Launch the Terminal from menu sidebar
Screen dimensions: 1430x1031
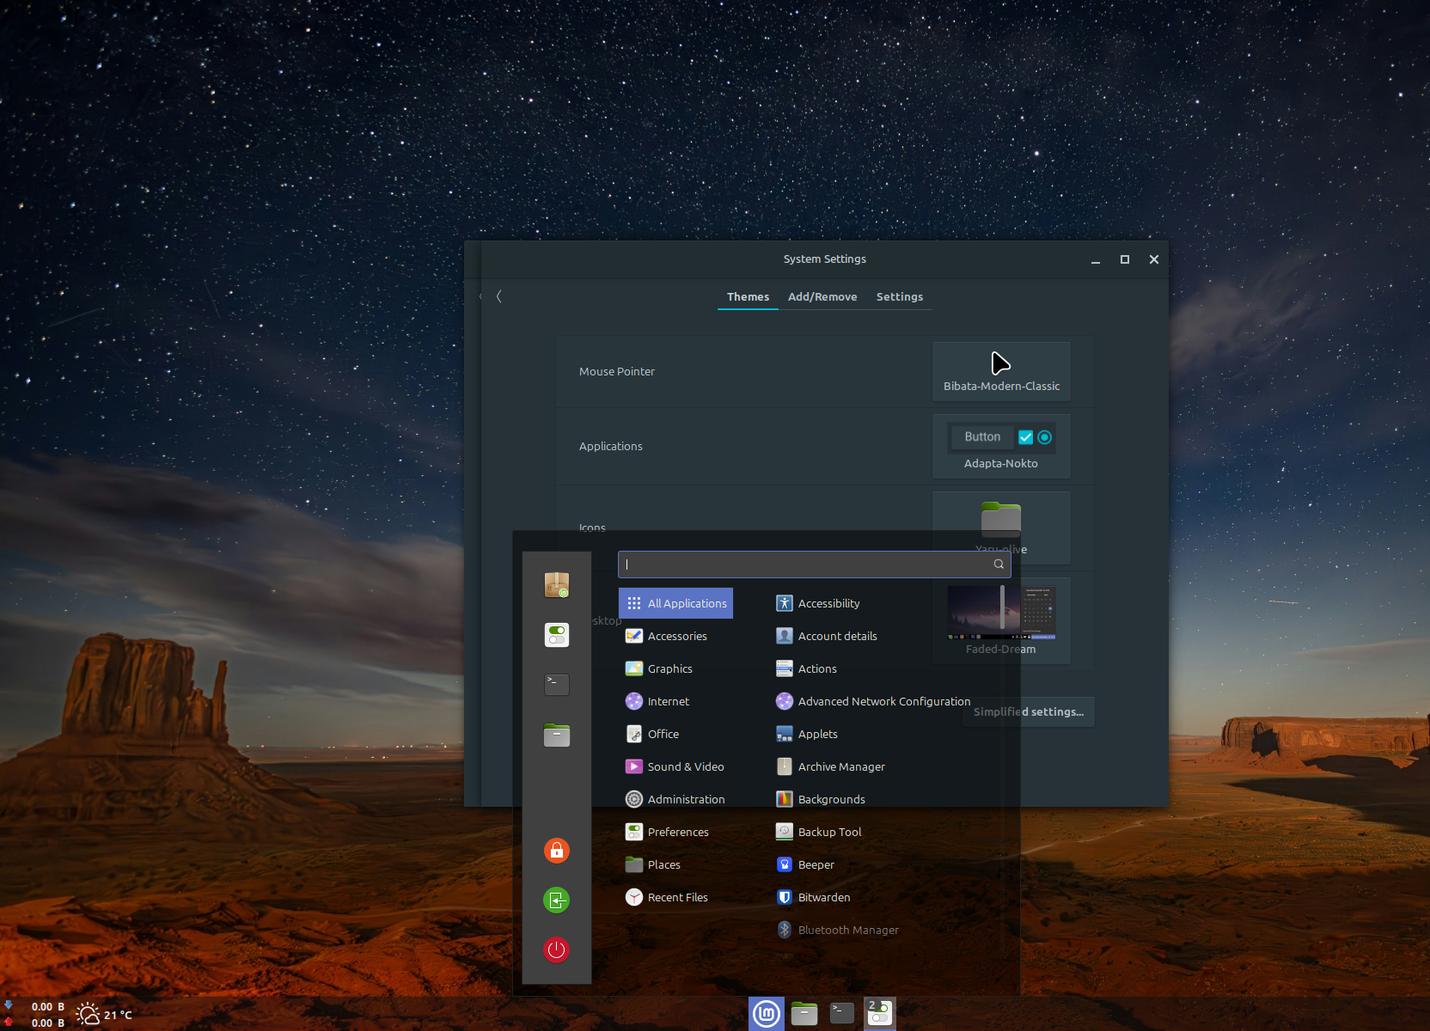[556, 684]
